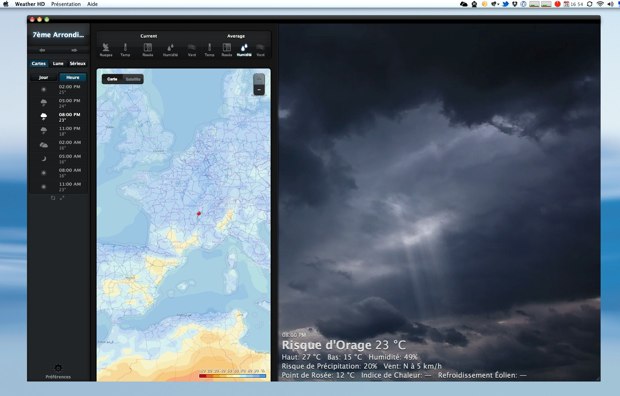Select the current Nuages map layer icon
The width and height of the screenshot is (620, 396).
(106, 48)
